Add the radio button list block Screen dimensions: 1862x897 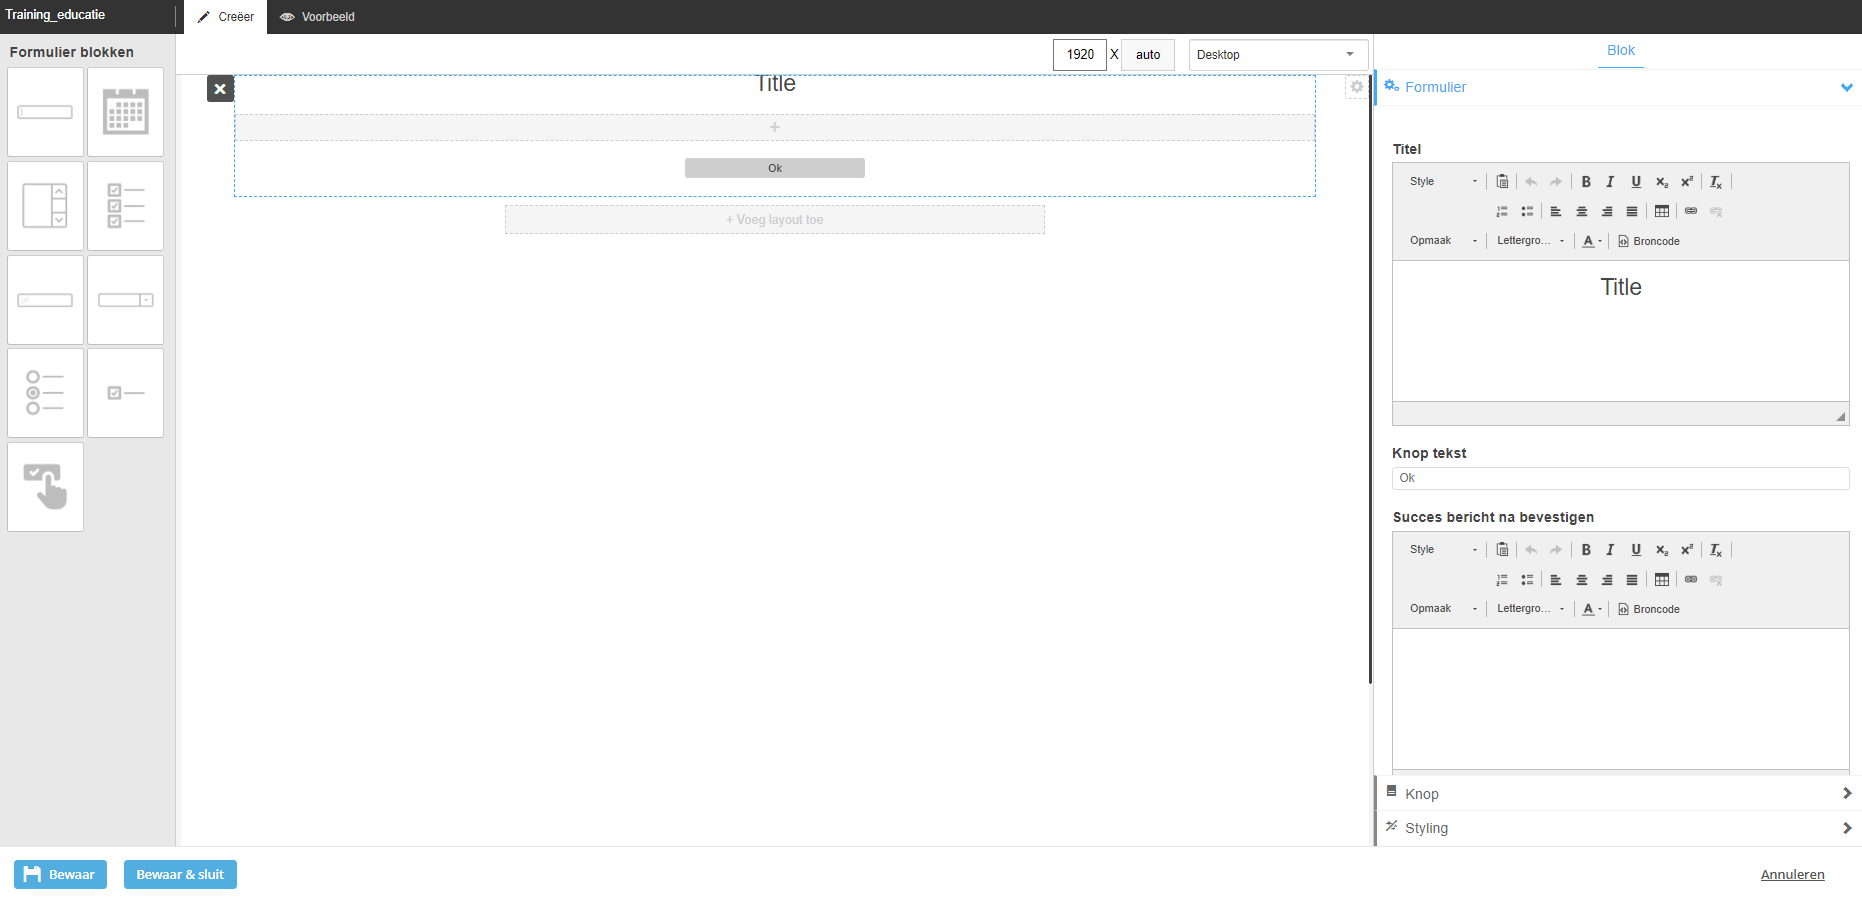[x=45, y=393]
